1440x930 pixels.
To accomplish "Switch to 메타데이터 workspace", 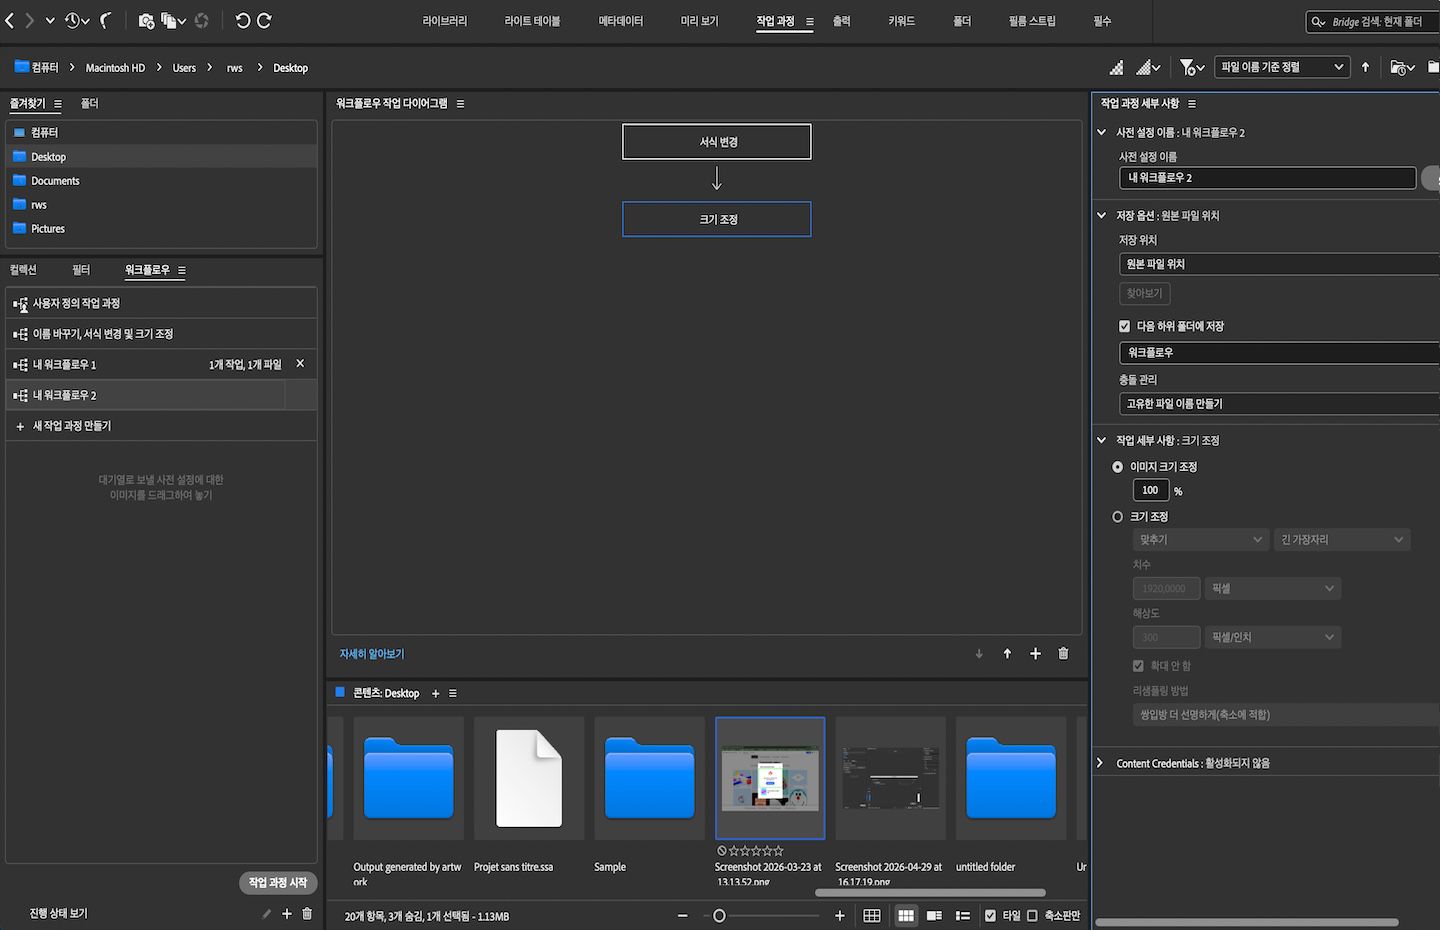I will coord(621,21).
